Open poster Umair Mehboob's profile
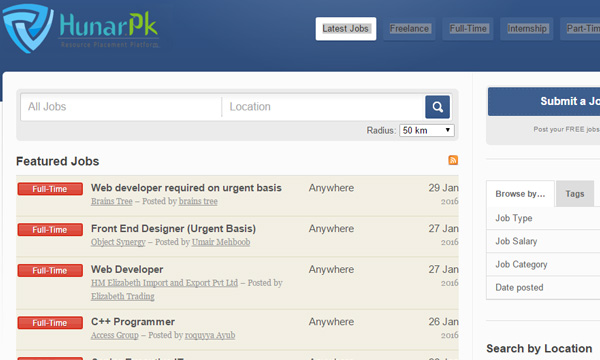600x360 pixels. [221, 242]
